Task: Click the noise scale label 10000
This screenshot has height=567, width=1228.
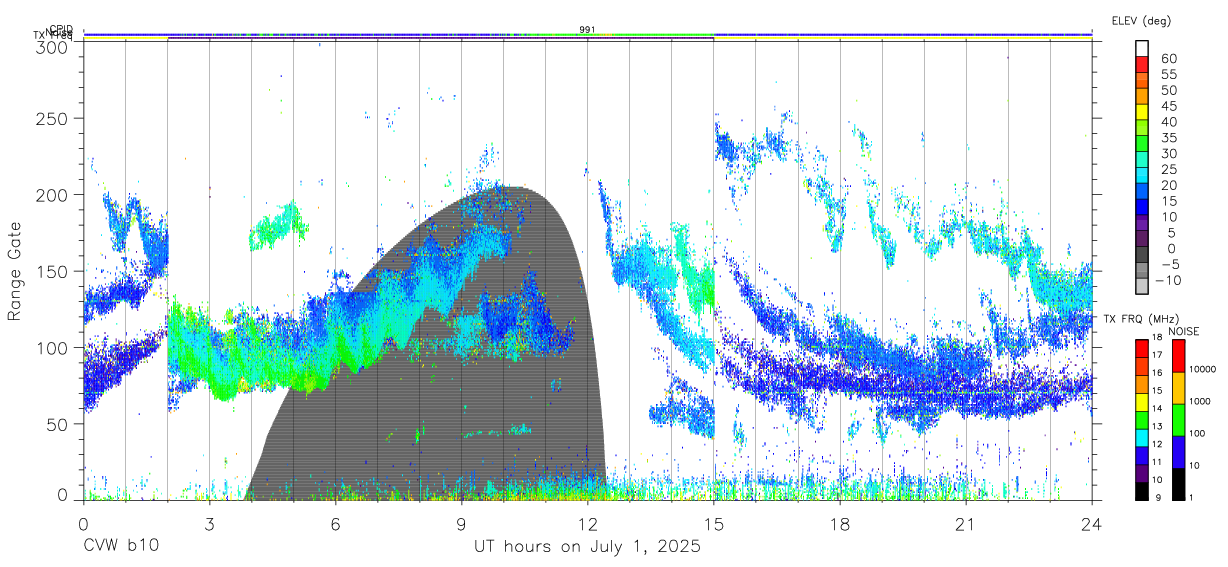Action: pyautogui.click(x=1203, y=370)
